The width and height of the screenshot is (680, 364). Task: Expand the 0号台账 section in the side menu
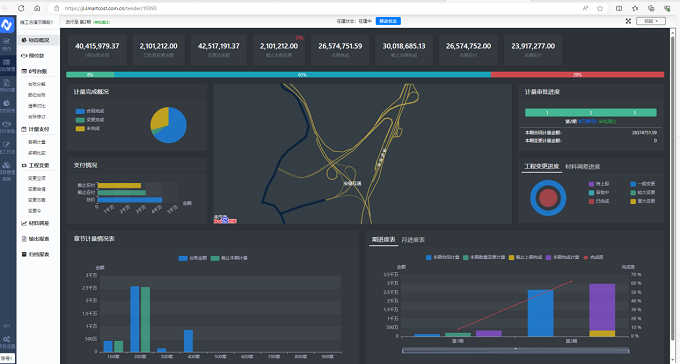click(x=38, y=71)
